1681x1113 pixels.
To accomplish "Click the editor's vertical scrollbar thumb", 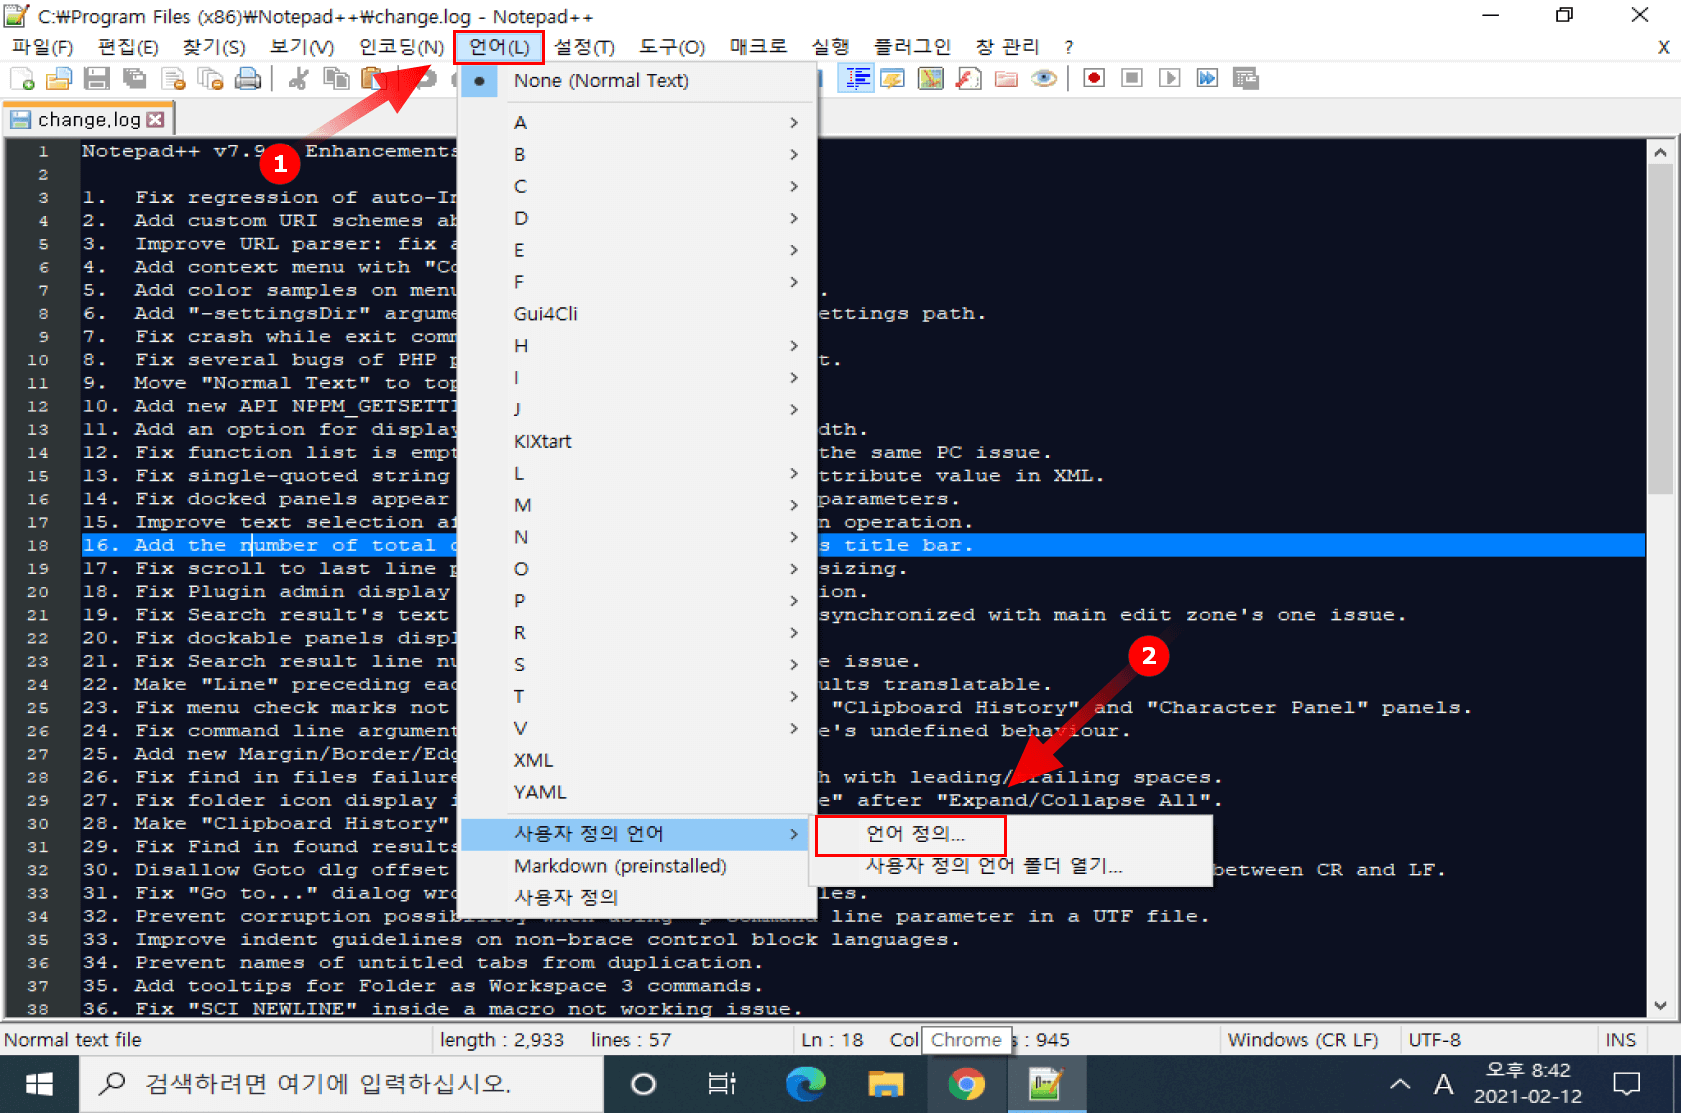I will click(x=1660, y=329).
